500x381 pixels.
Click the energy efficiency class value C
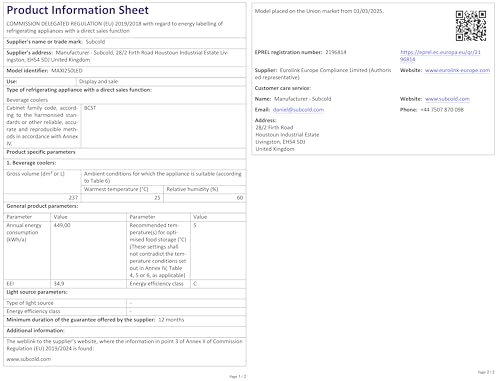click(195, 284)
